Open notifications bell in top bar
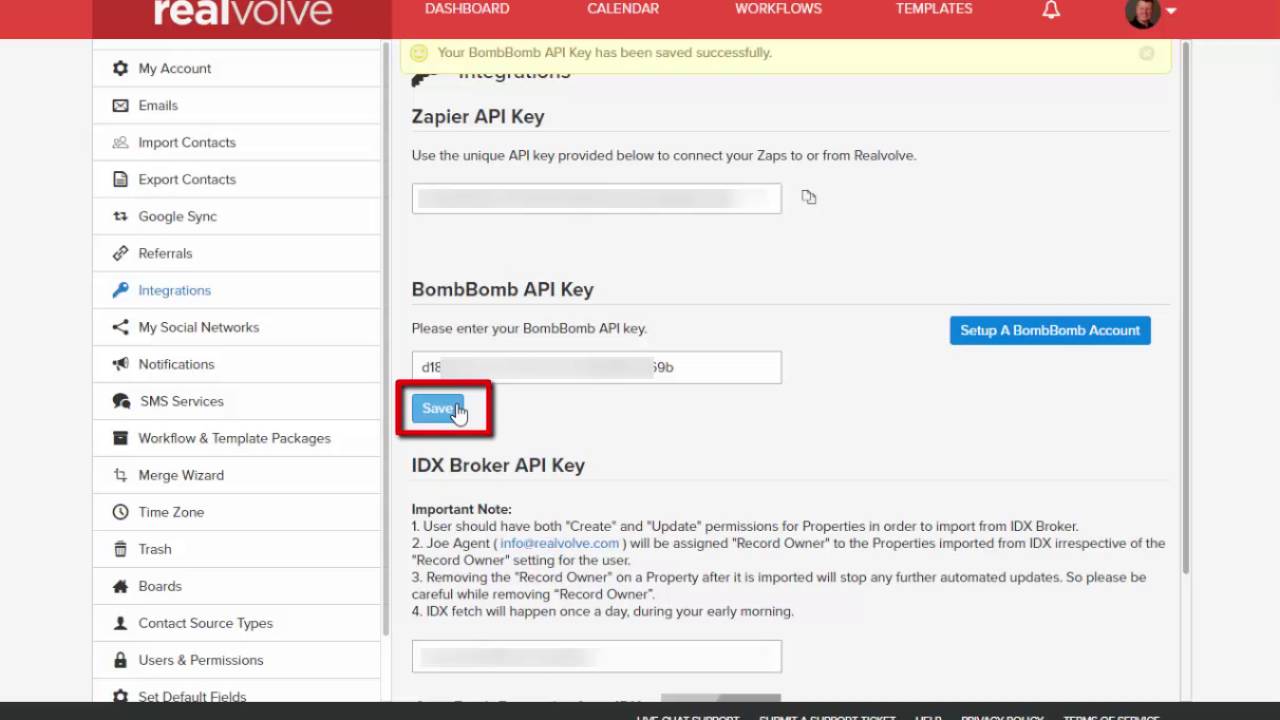Image resolution: width=1280 pixels, height=720 pixels. click(x=1051, y=10)
